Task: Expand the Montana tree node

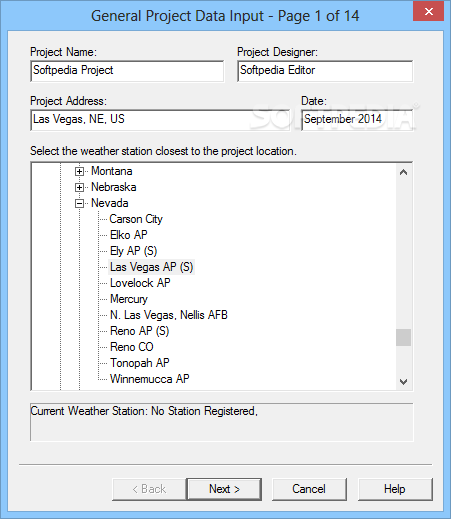Action: 79,171
